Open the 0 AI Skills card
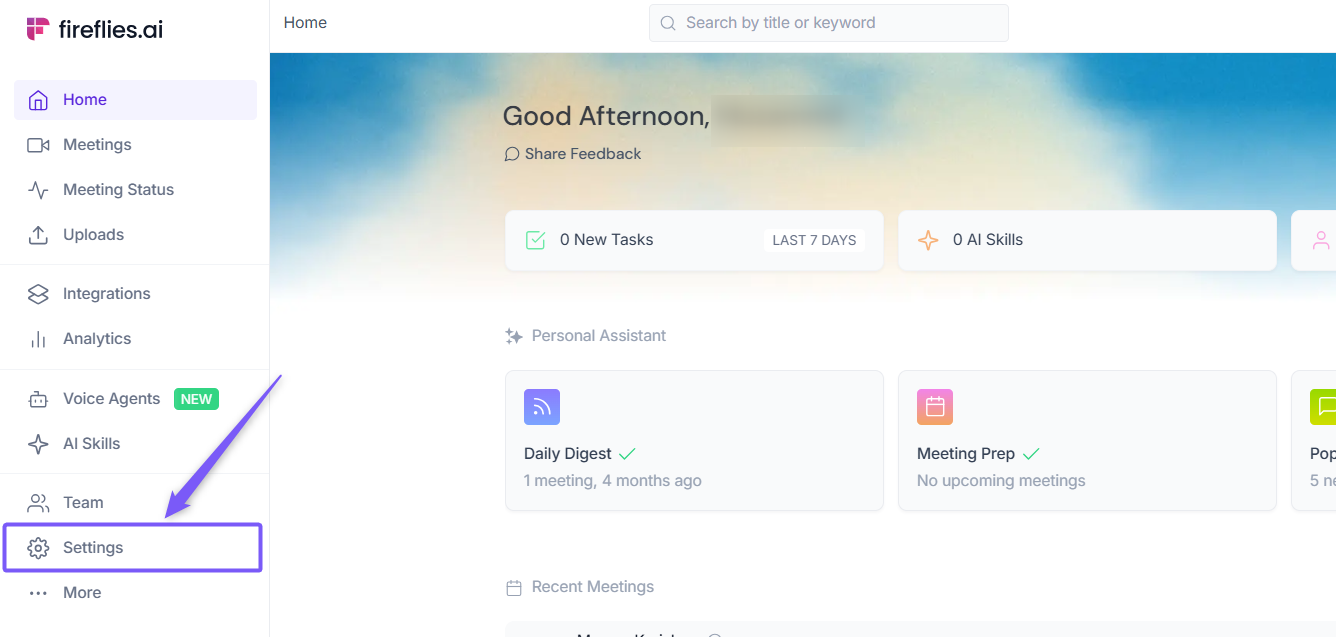 [1087, 240]
